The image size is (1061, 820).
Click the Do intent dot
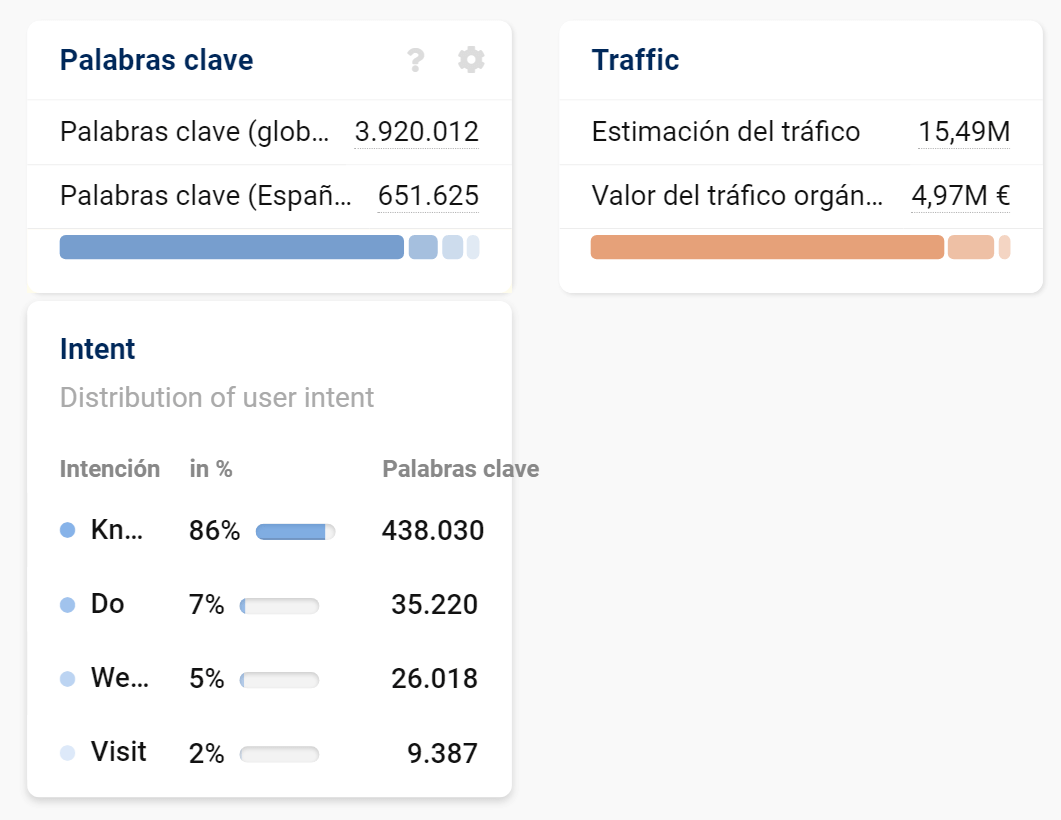(x=67, y=605)
